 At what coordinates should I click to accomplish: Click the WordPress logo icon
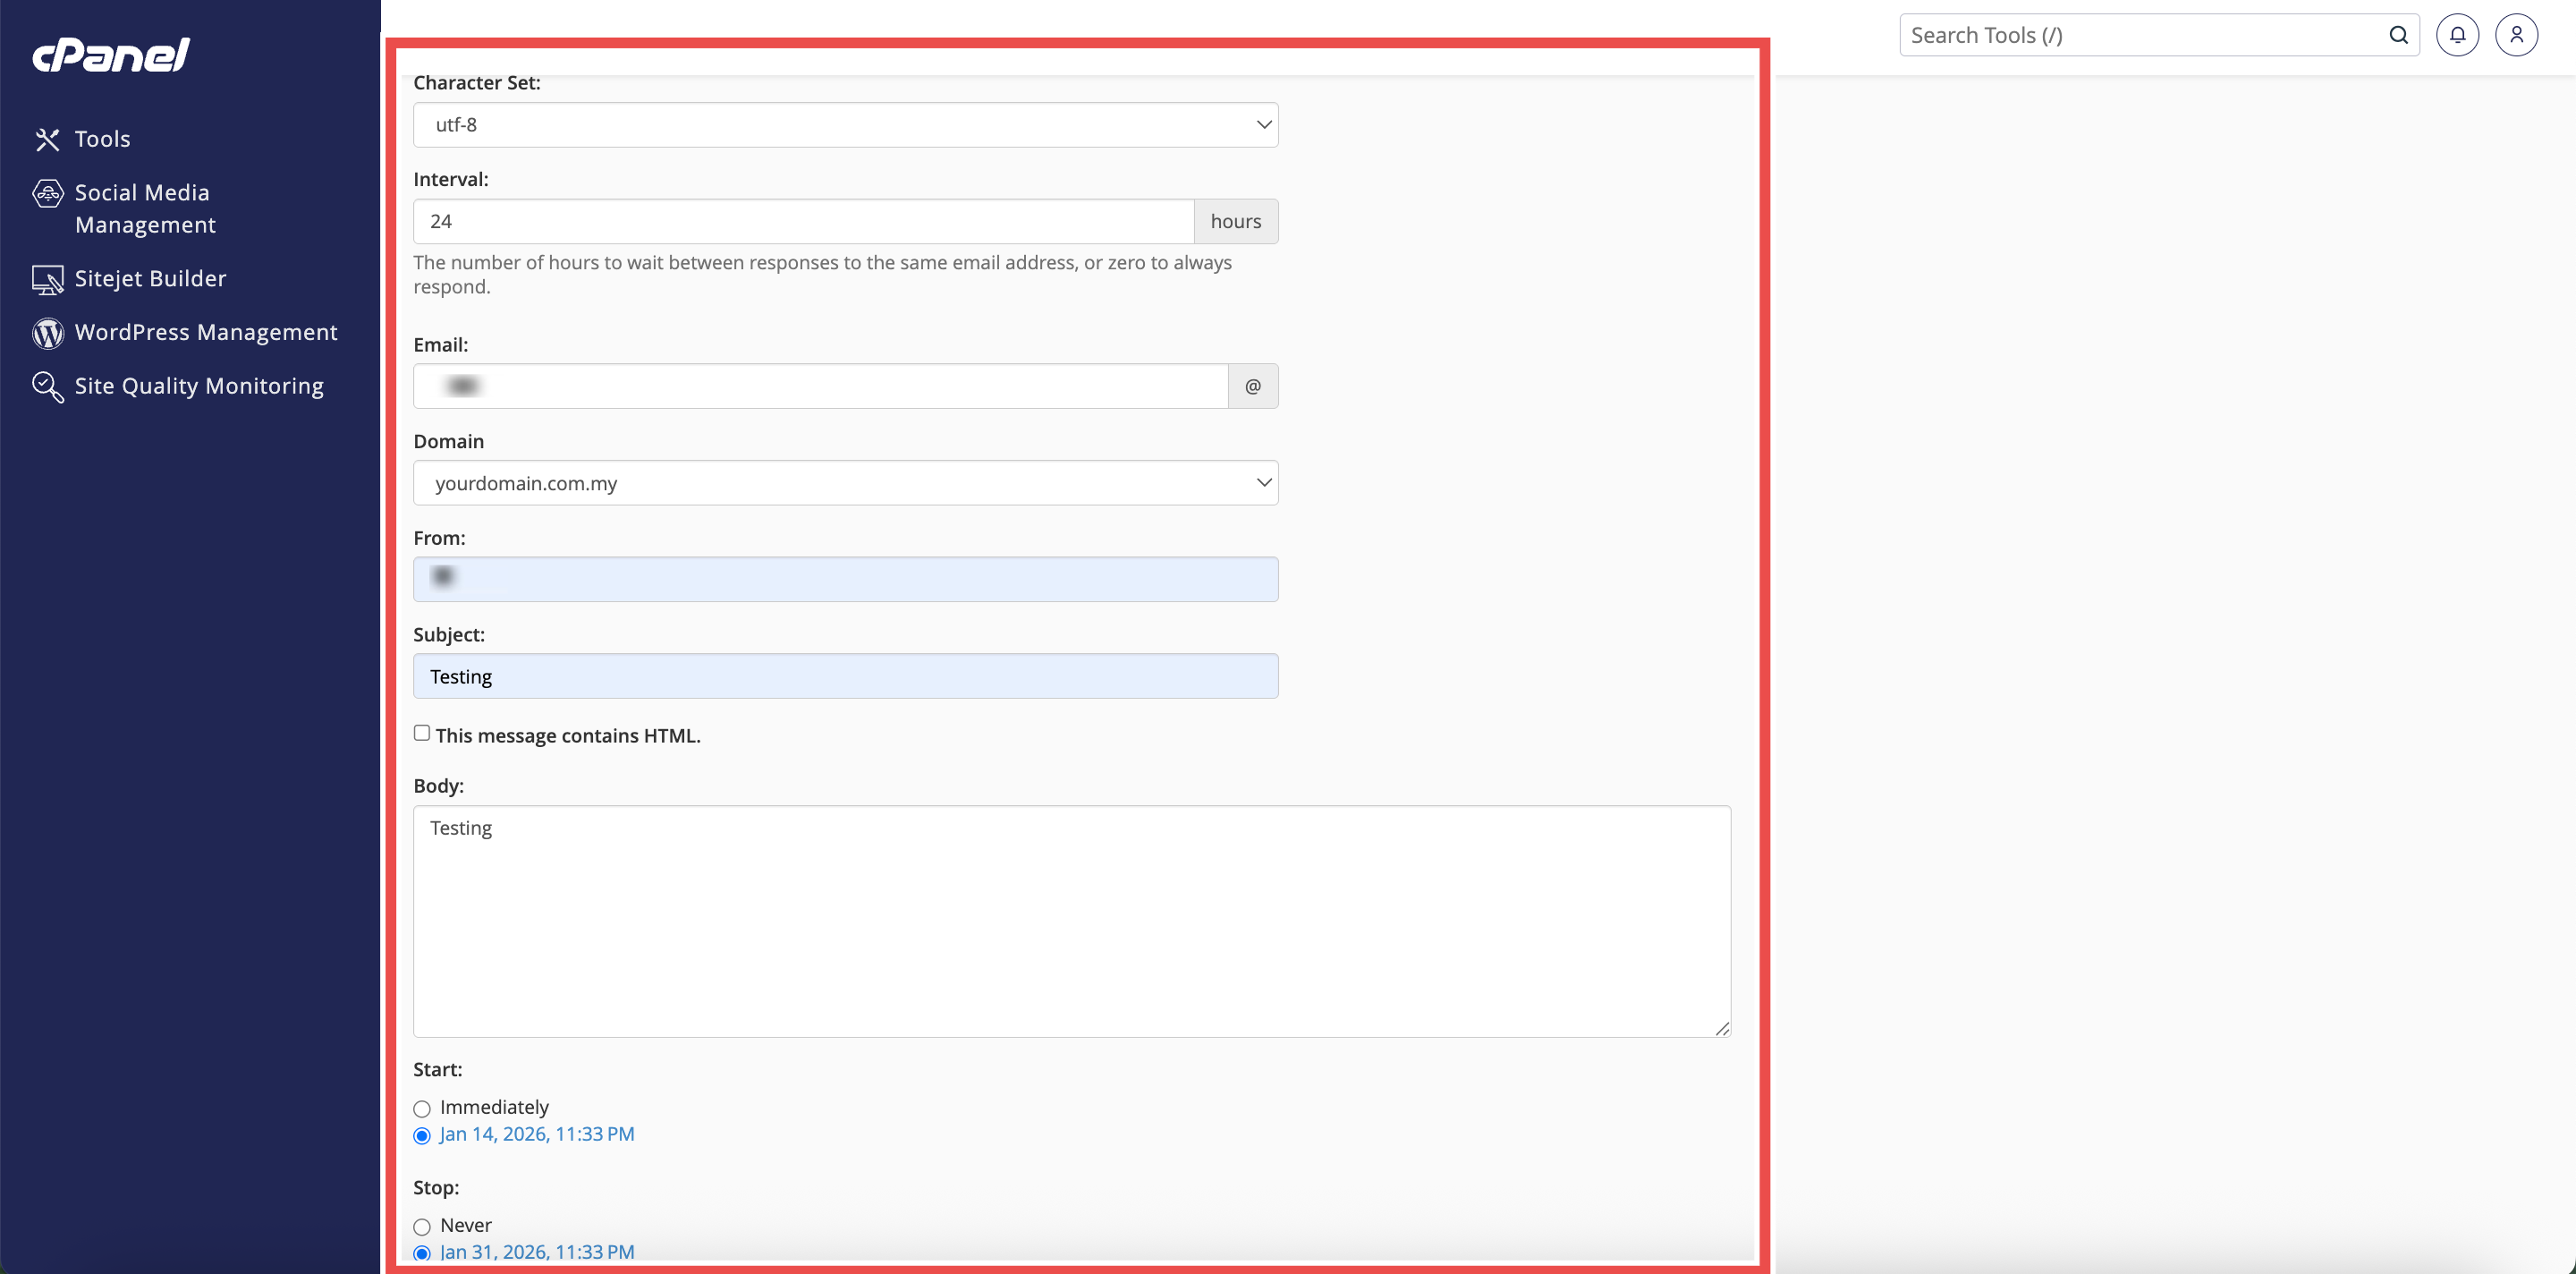pyautogui.click(x=47, y=333)
